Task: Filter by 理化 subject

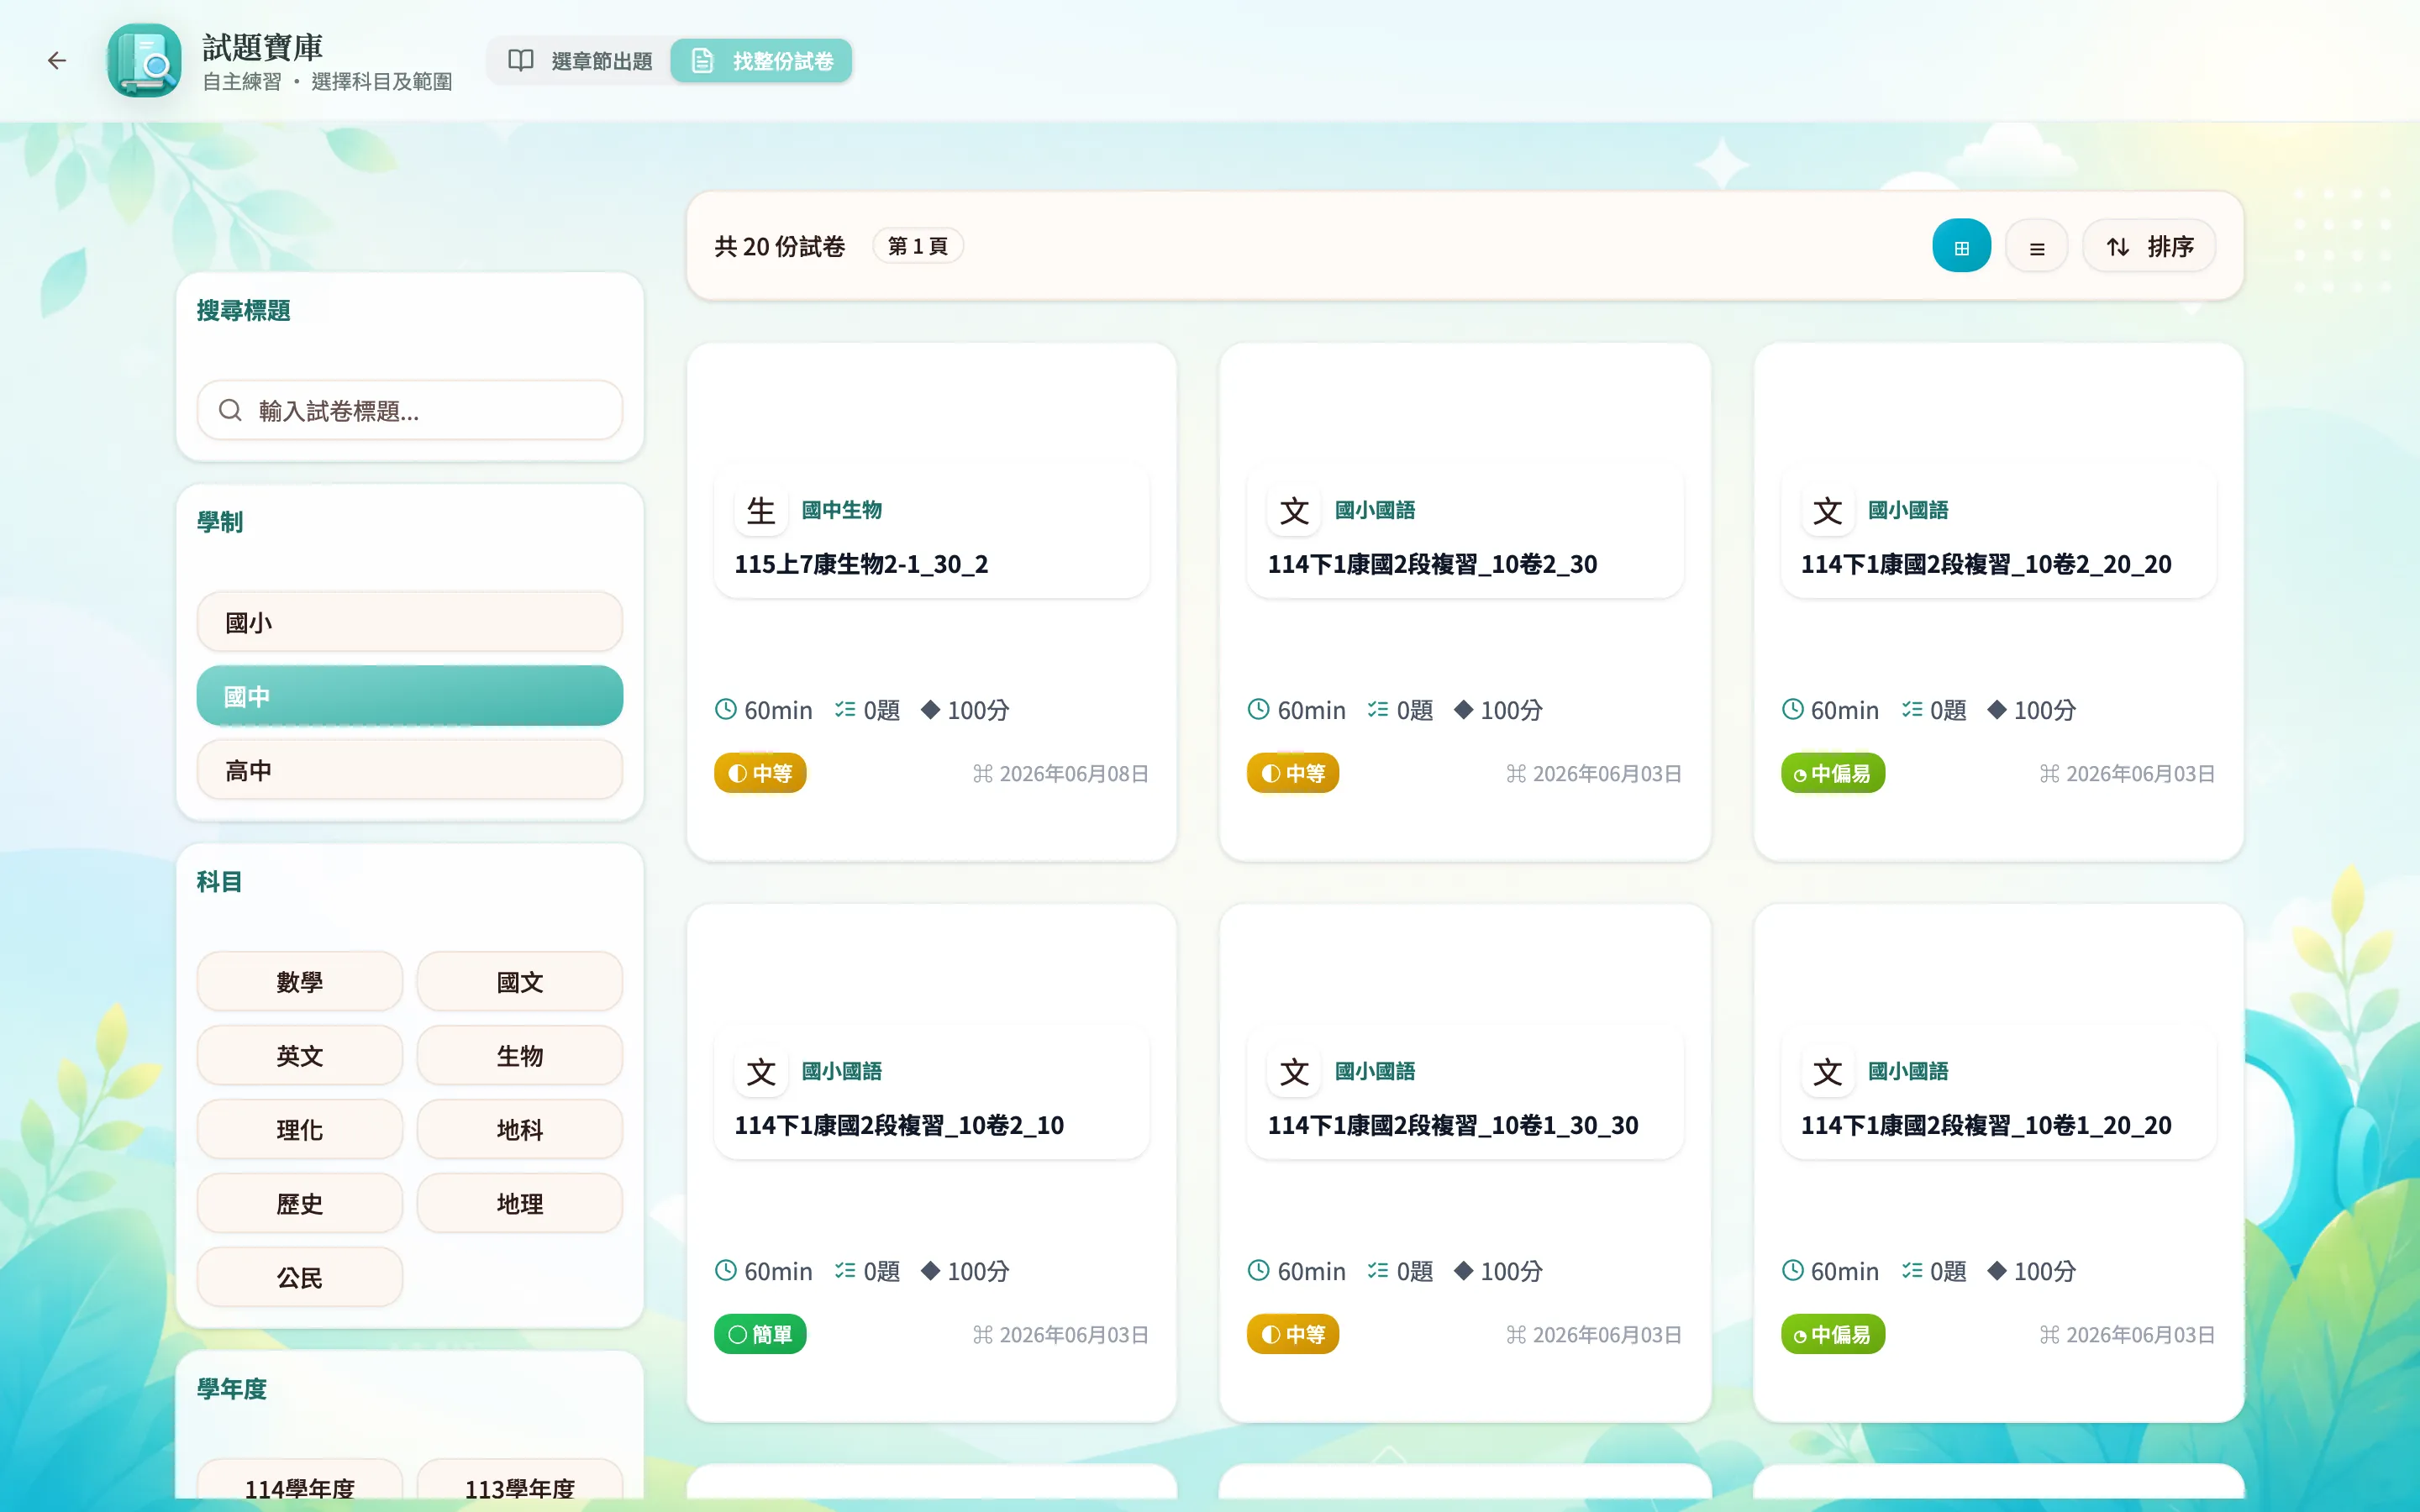Action: [x=300, y=1130]
